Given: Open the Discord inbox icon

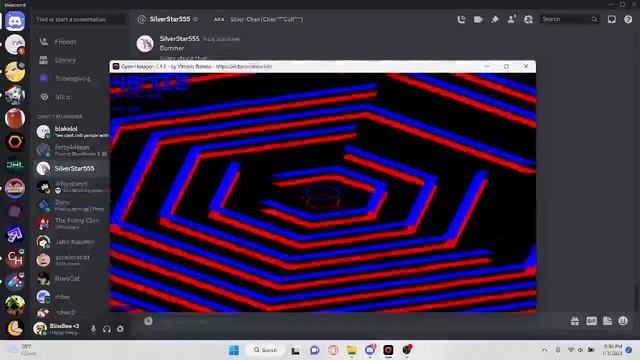Looking at the screenshot, I should click(611, 19).
